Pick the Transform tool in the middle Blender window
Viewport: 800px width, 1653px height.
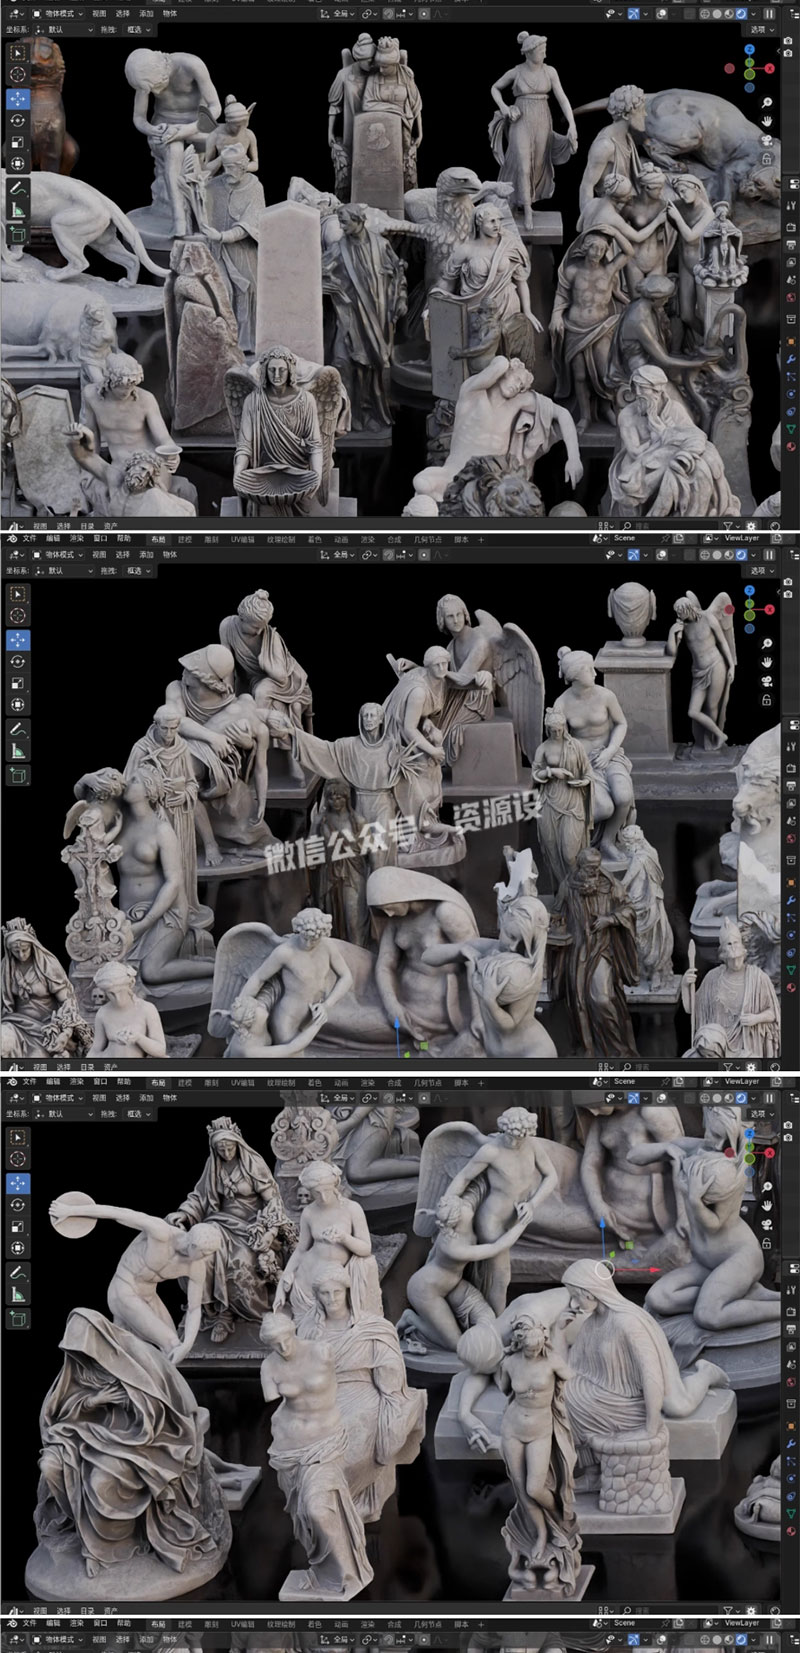(x=18, y=706)
